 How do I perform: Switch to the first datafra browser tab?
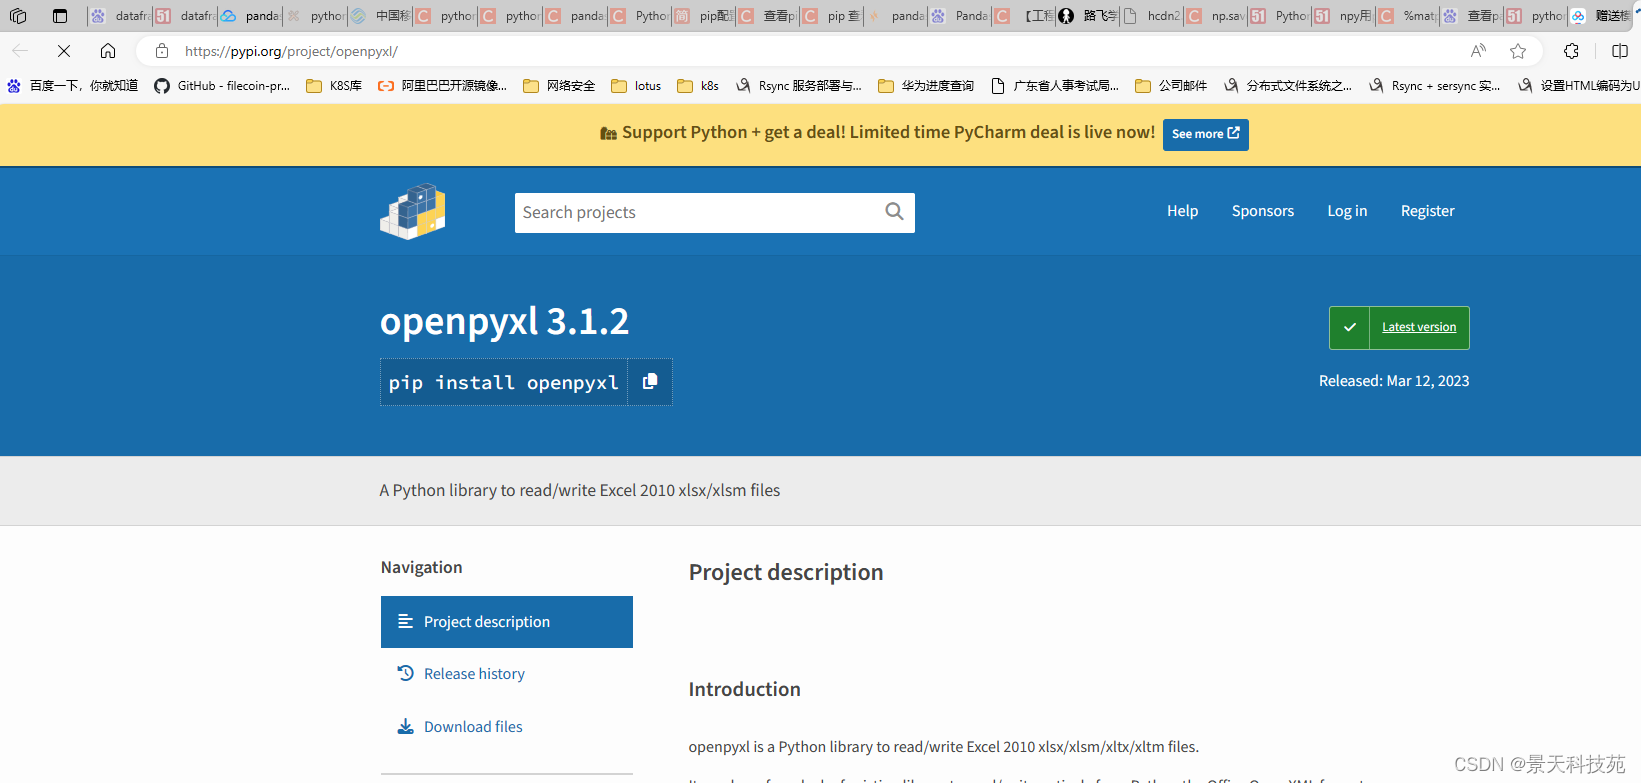(x=120, y=16)
